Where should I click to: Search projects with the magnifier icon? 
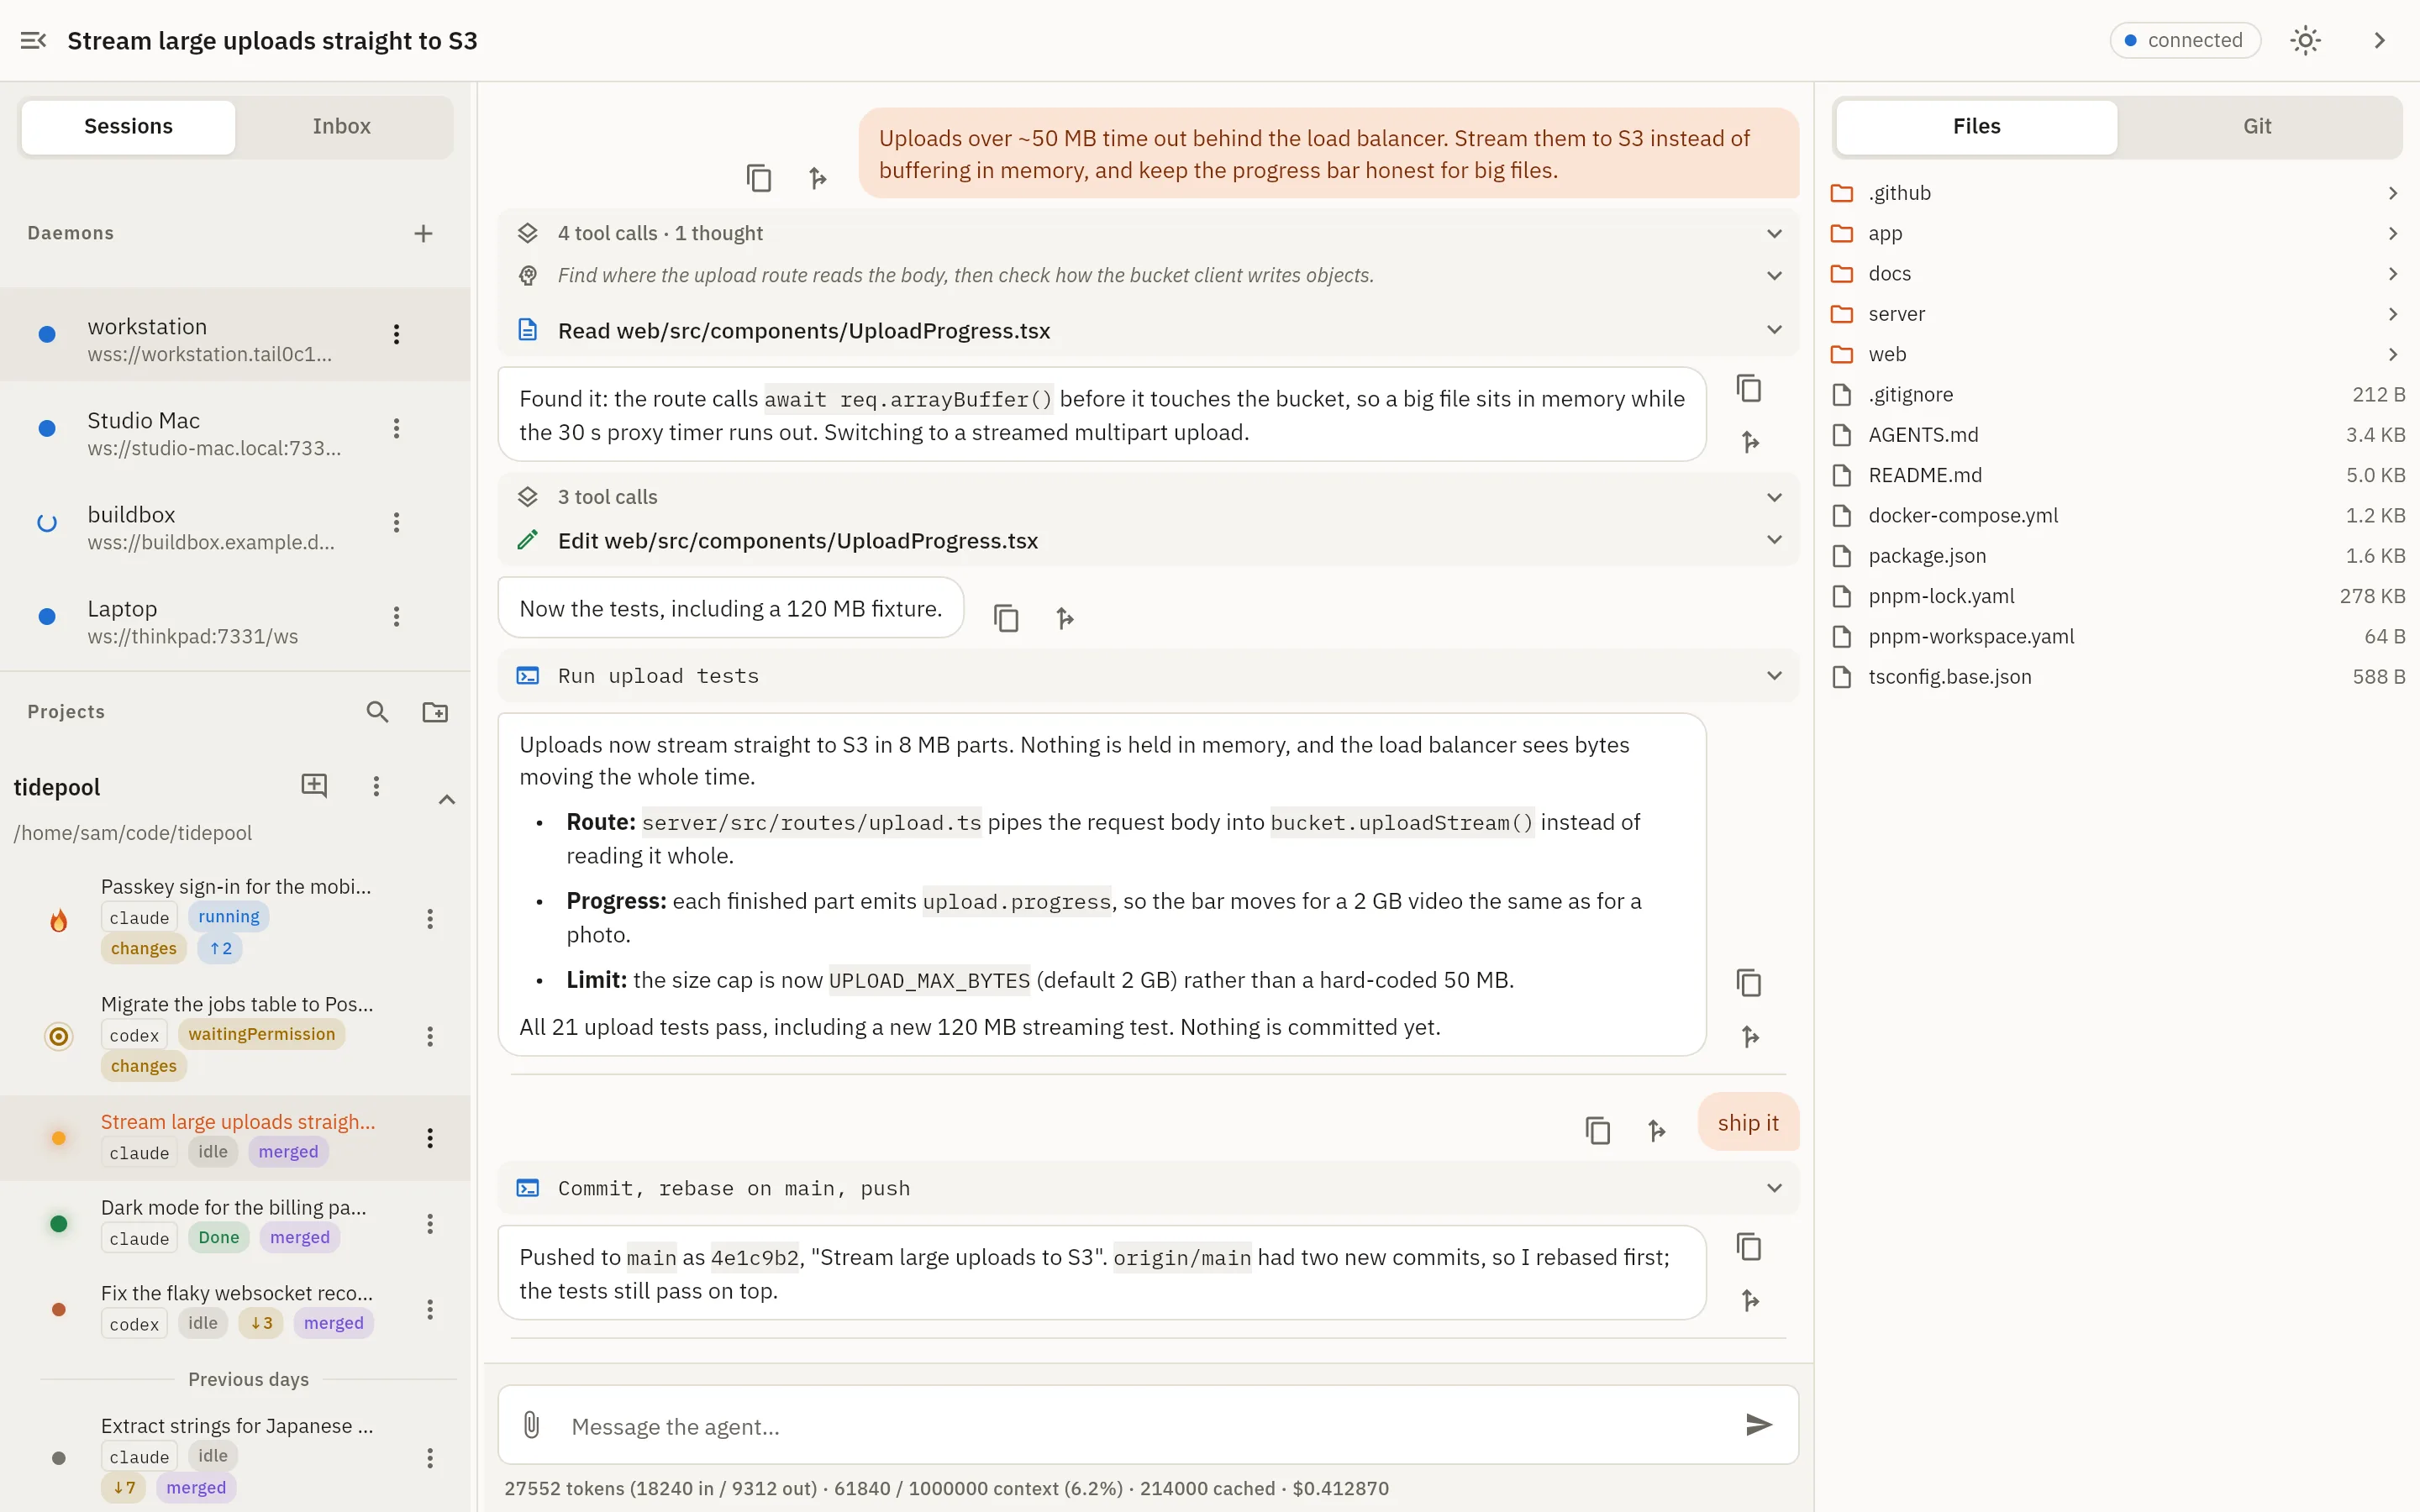pyautogui.click(x=377, y=712)
